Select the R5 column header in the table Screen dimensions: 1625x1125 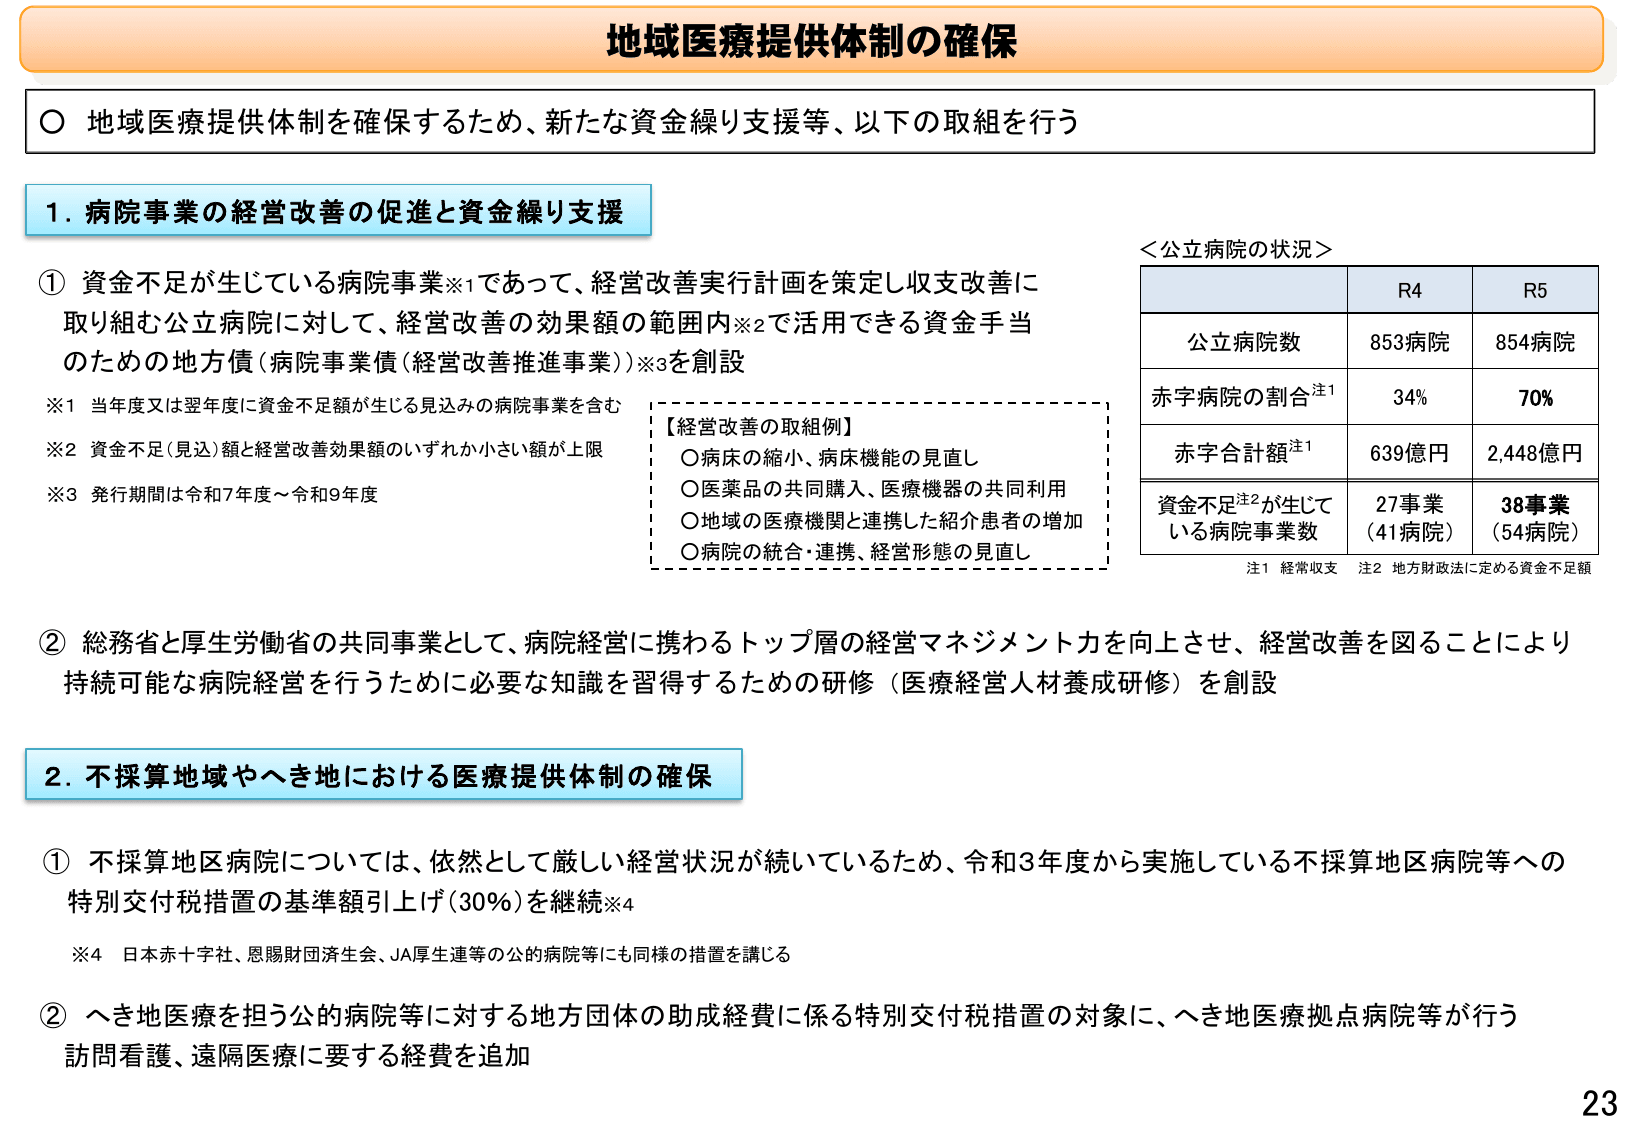point(1536,289)
